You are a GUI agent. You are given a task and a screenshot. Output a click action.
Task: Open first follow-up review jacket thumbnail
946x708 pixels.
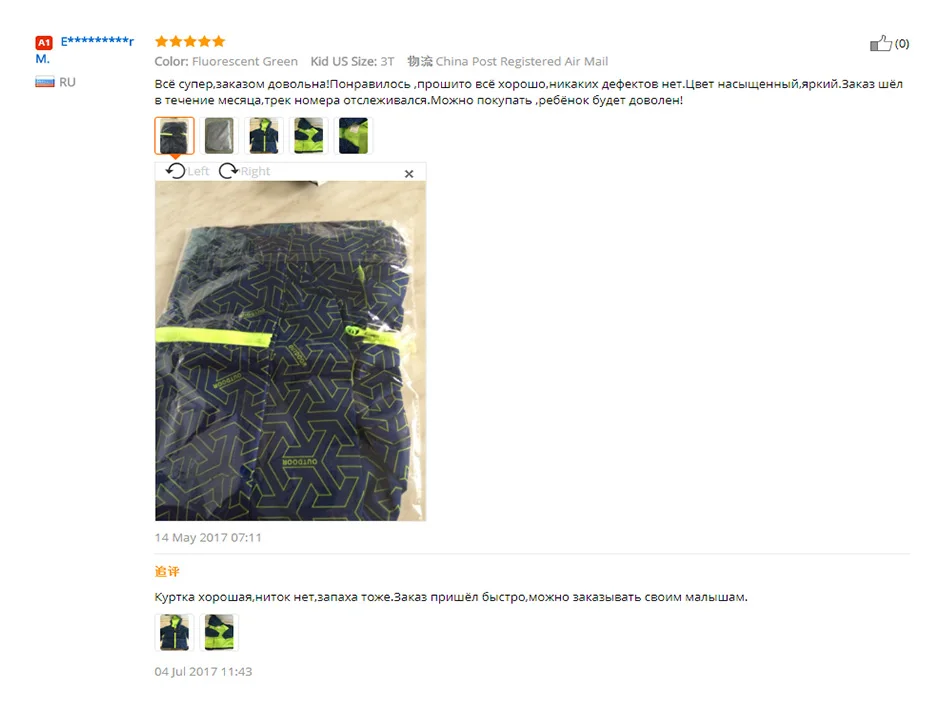174,632
